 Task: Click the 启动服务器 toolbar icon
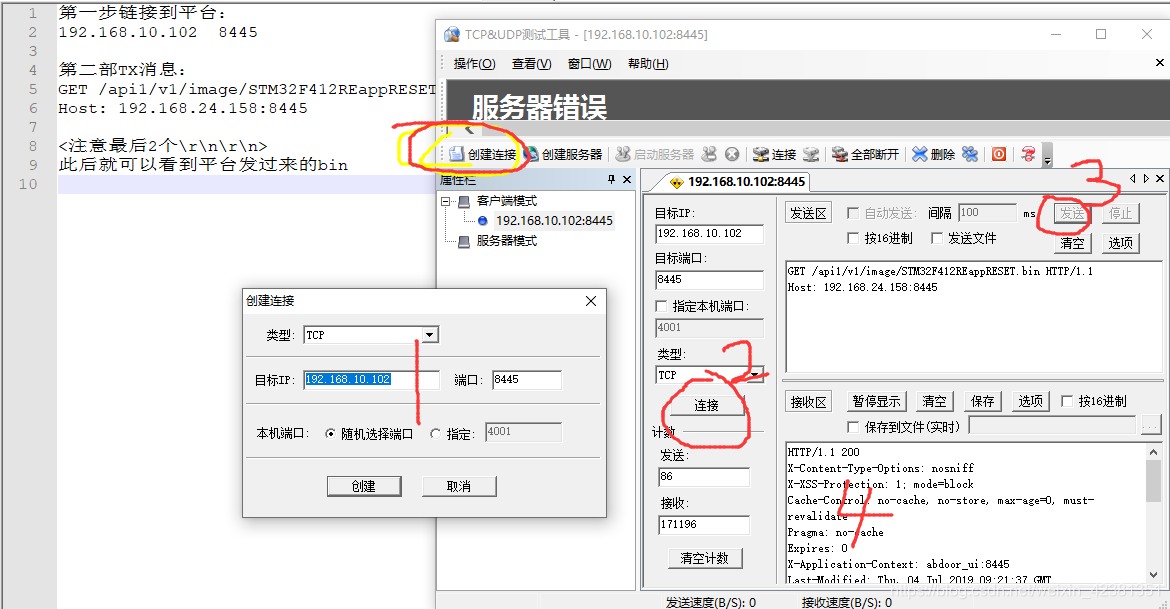pos(623,154)
